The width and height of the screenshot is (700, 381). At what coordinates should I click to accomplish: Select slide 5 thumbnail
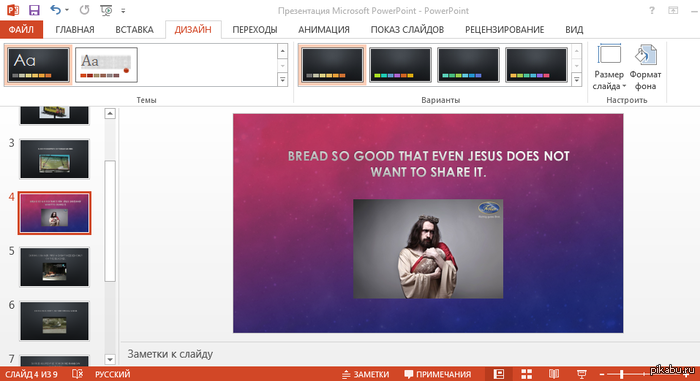click(54, 267)
